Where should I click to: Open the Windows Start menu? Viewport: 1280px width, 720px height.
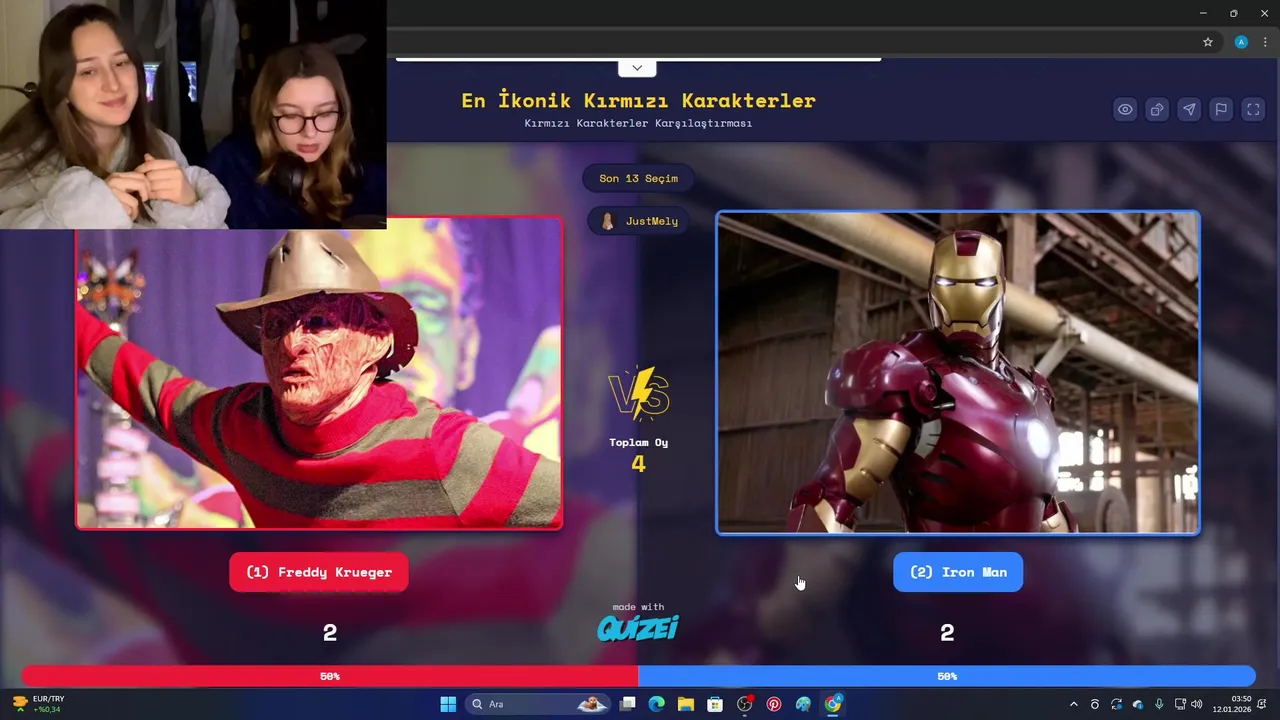[448, 704]
